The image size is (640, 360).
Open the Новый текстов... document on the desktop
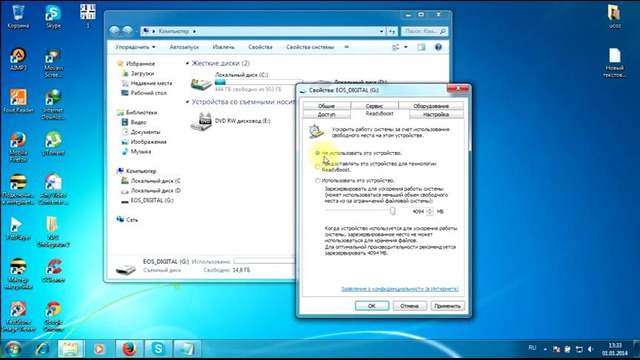(614, 62)
